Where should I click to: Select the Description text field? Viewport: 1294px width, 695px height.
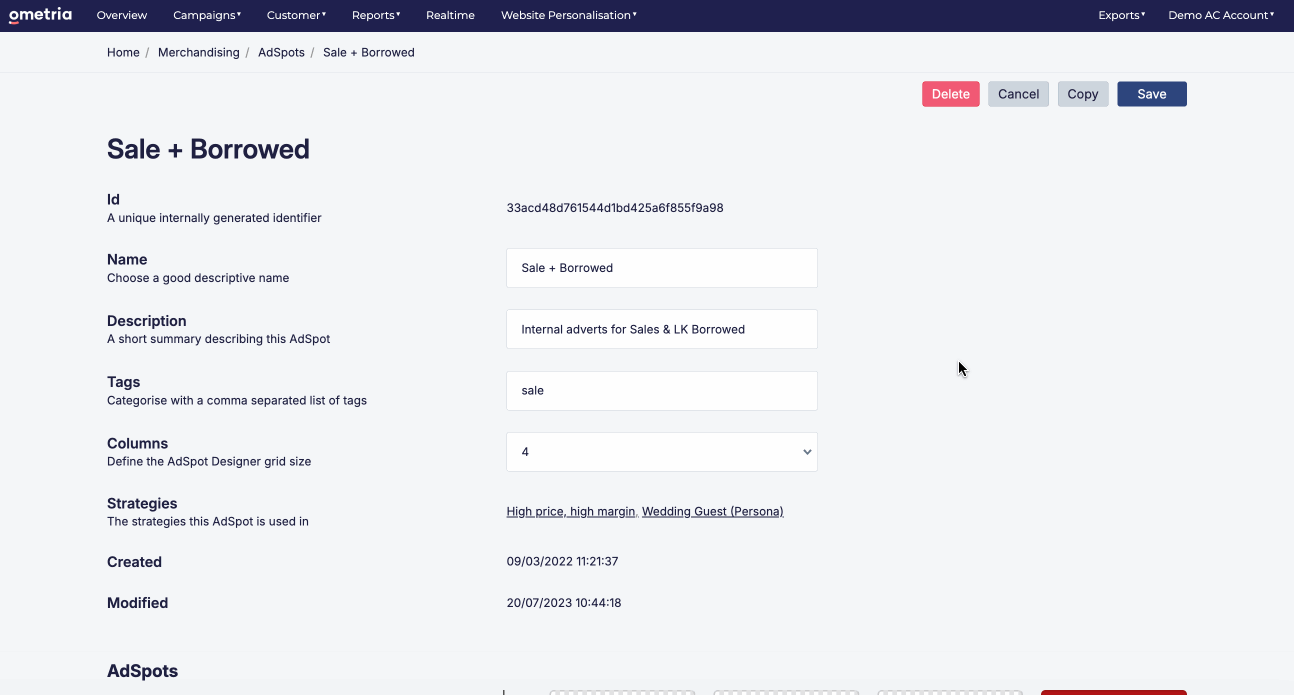pyautogui.click(x=661, y=329)
